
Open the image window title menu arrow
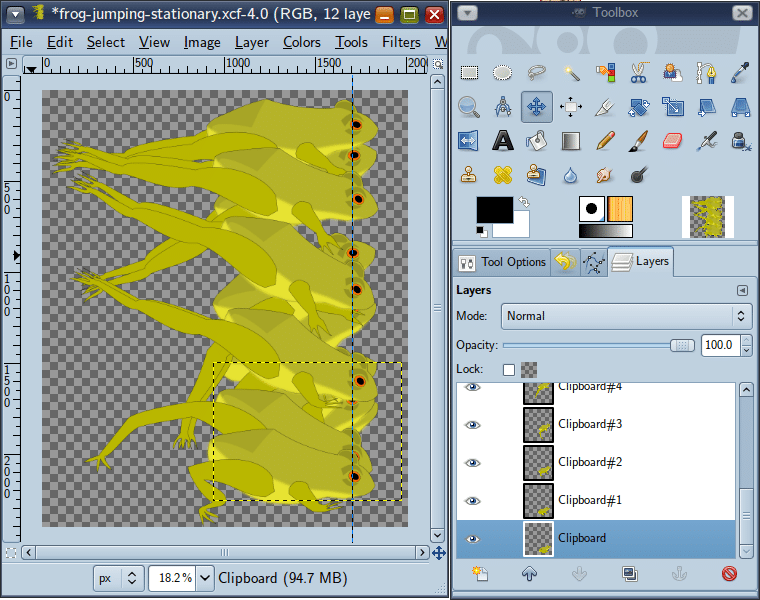tap(15, 15)
